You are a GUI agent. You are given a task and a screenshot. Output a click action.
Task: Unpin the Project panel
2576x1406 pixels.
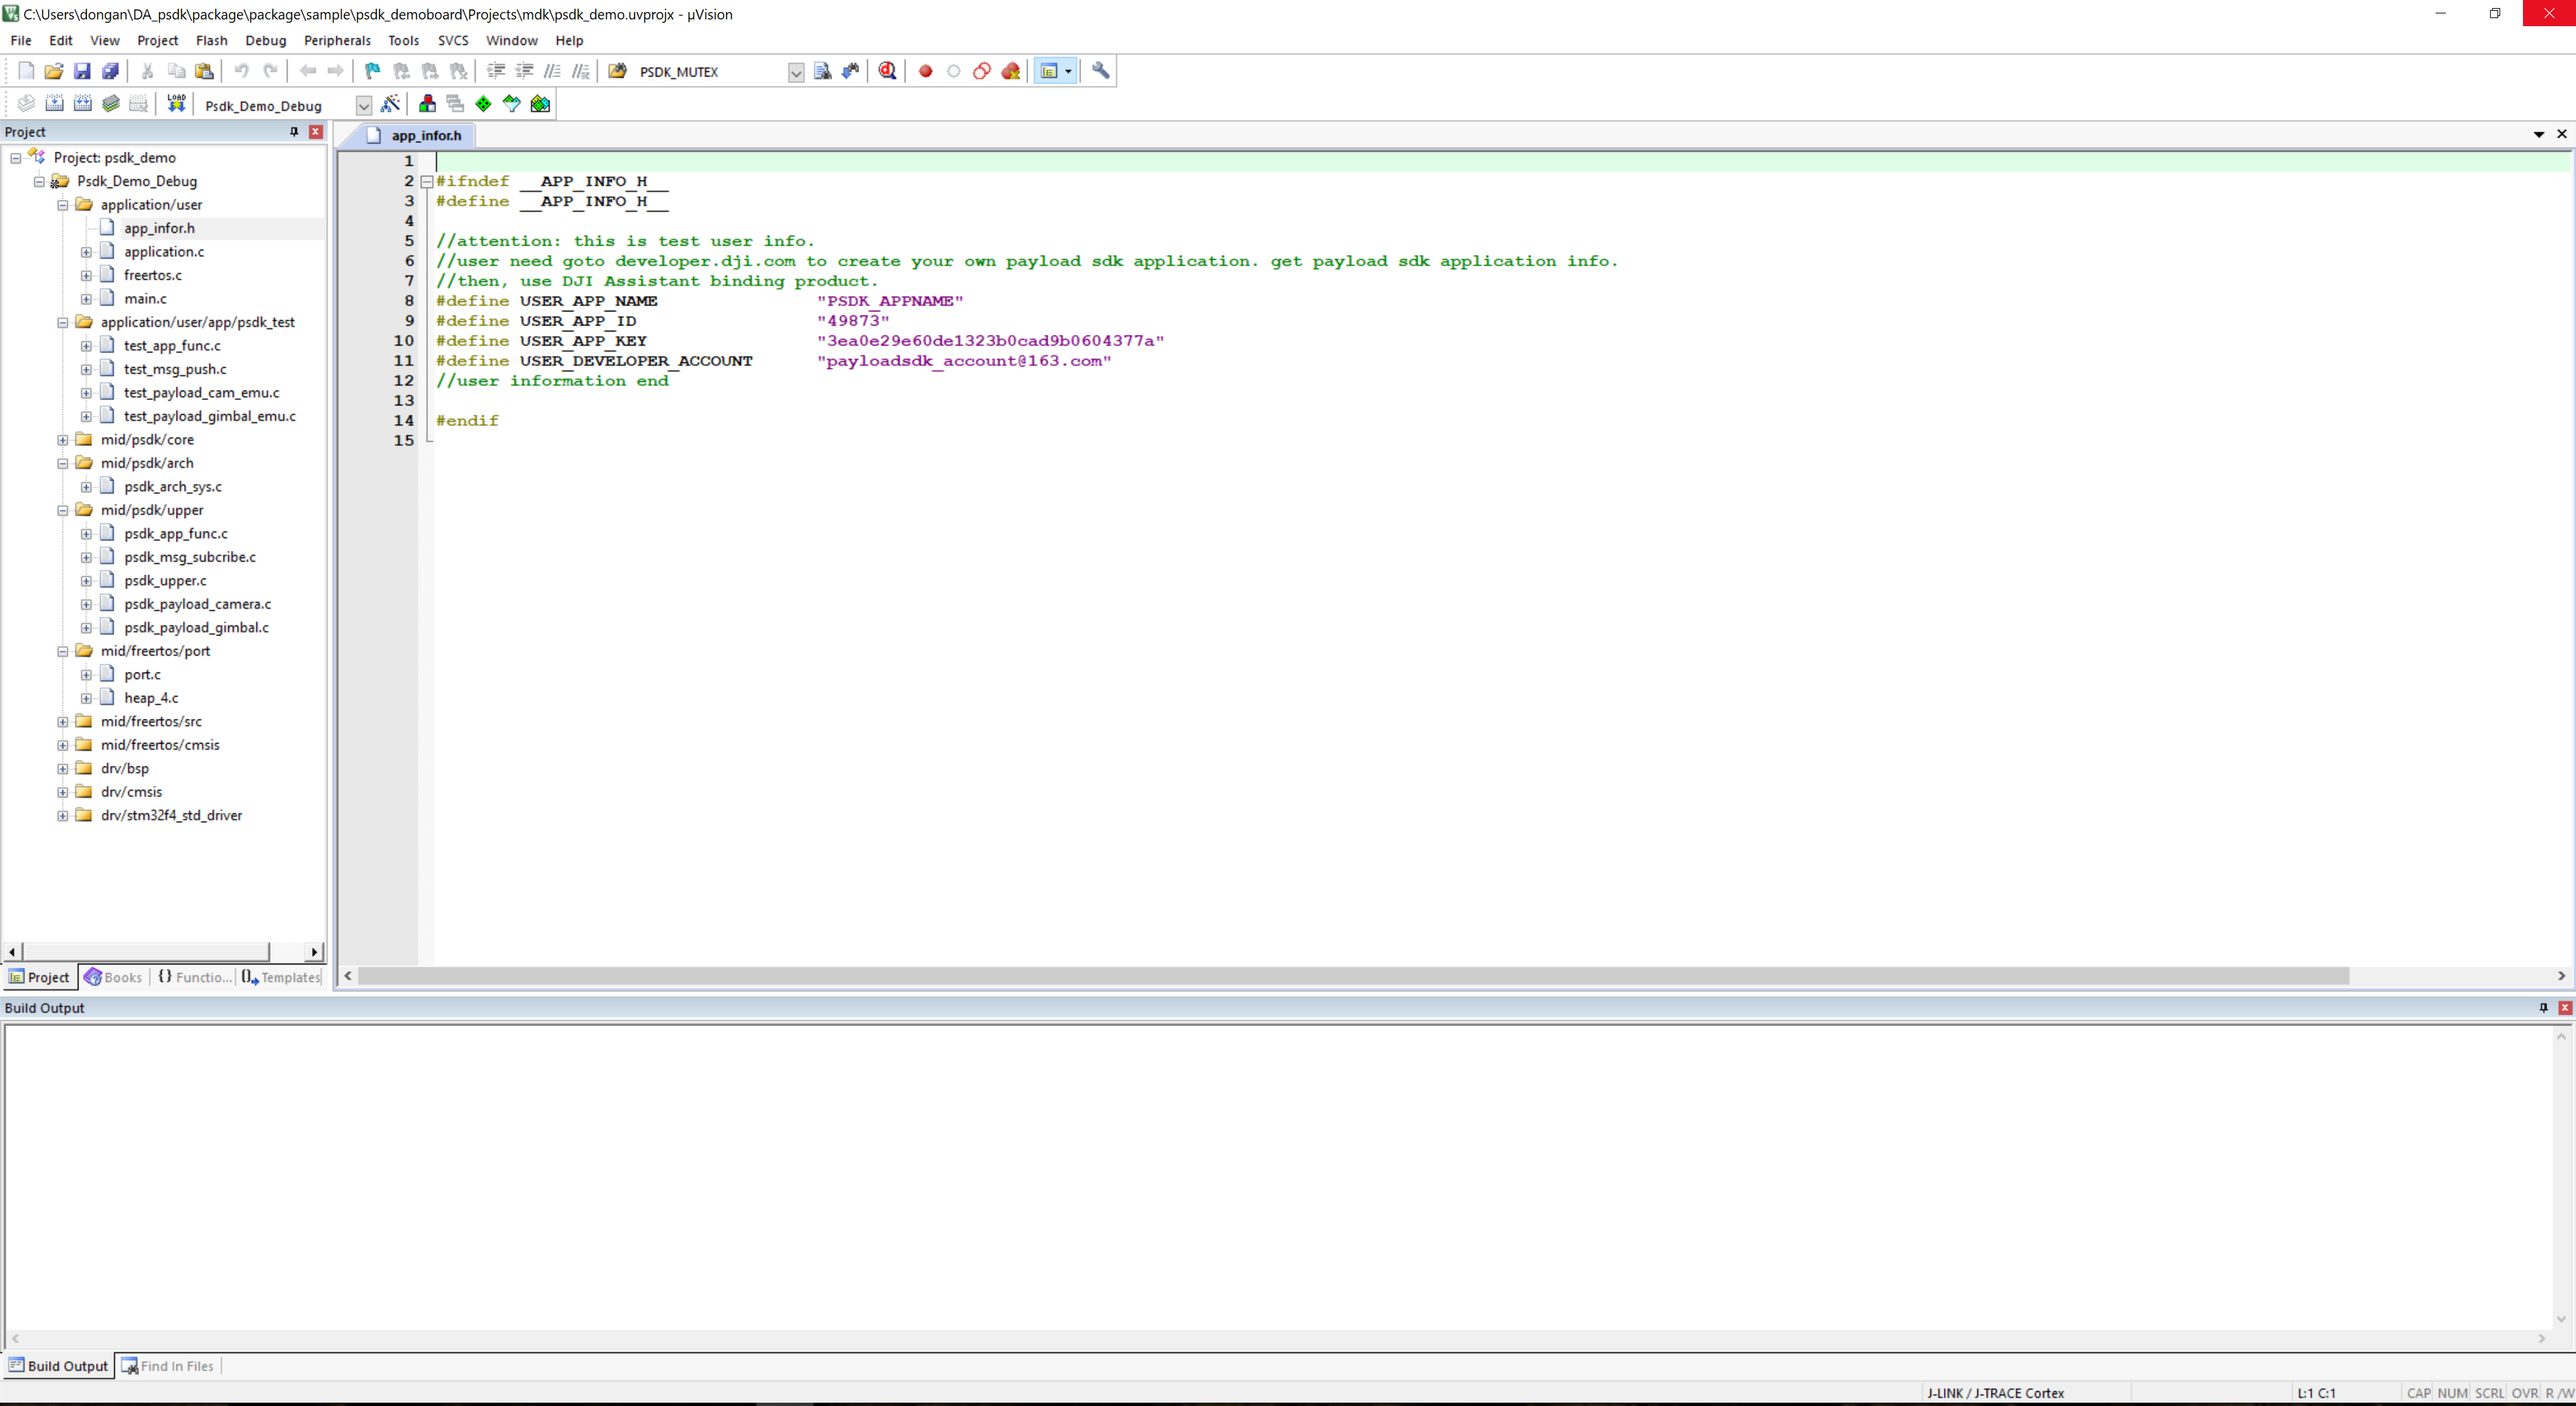pos(294,131)
